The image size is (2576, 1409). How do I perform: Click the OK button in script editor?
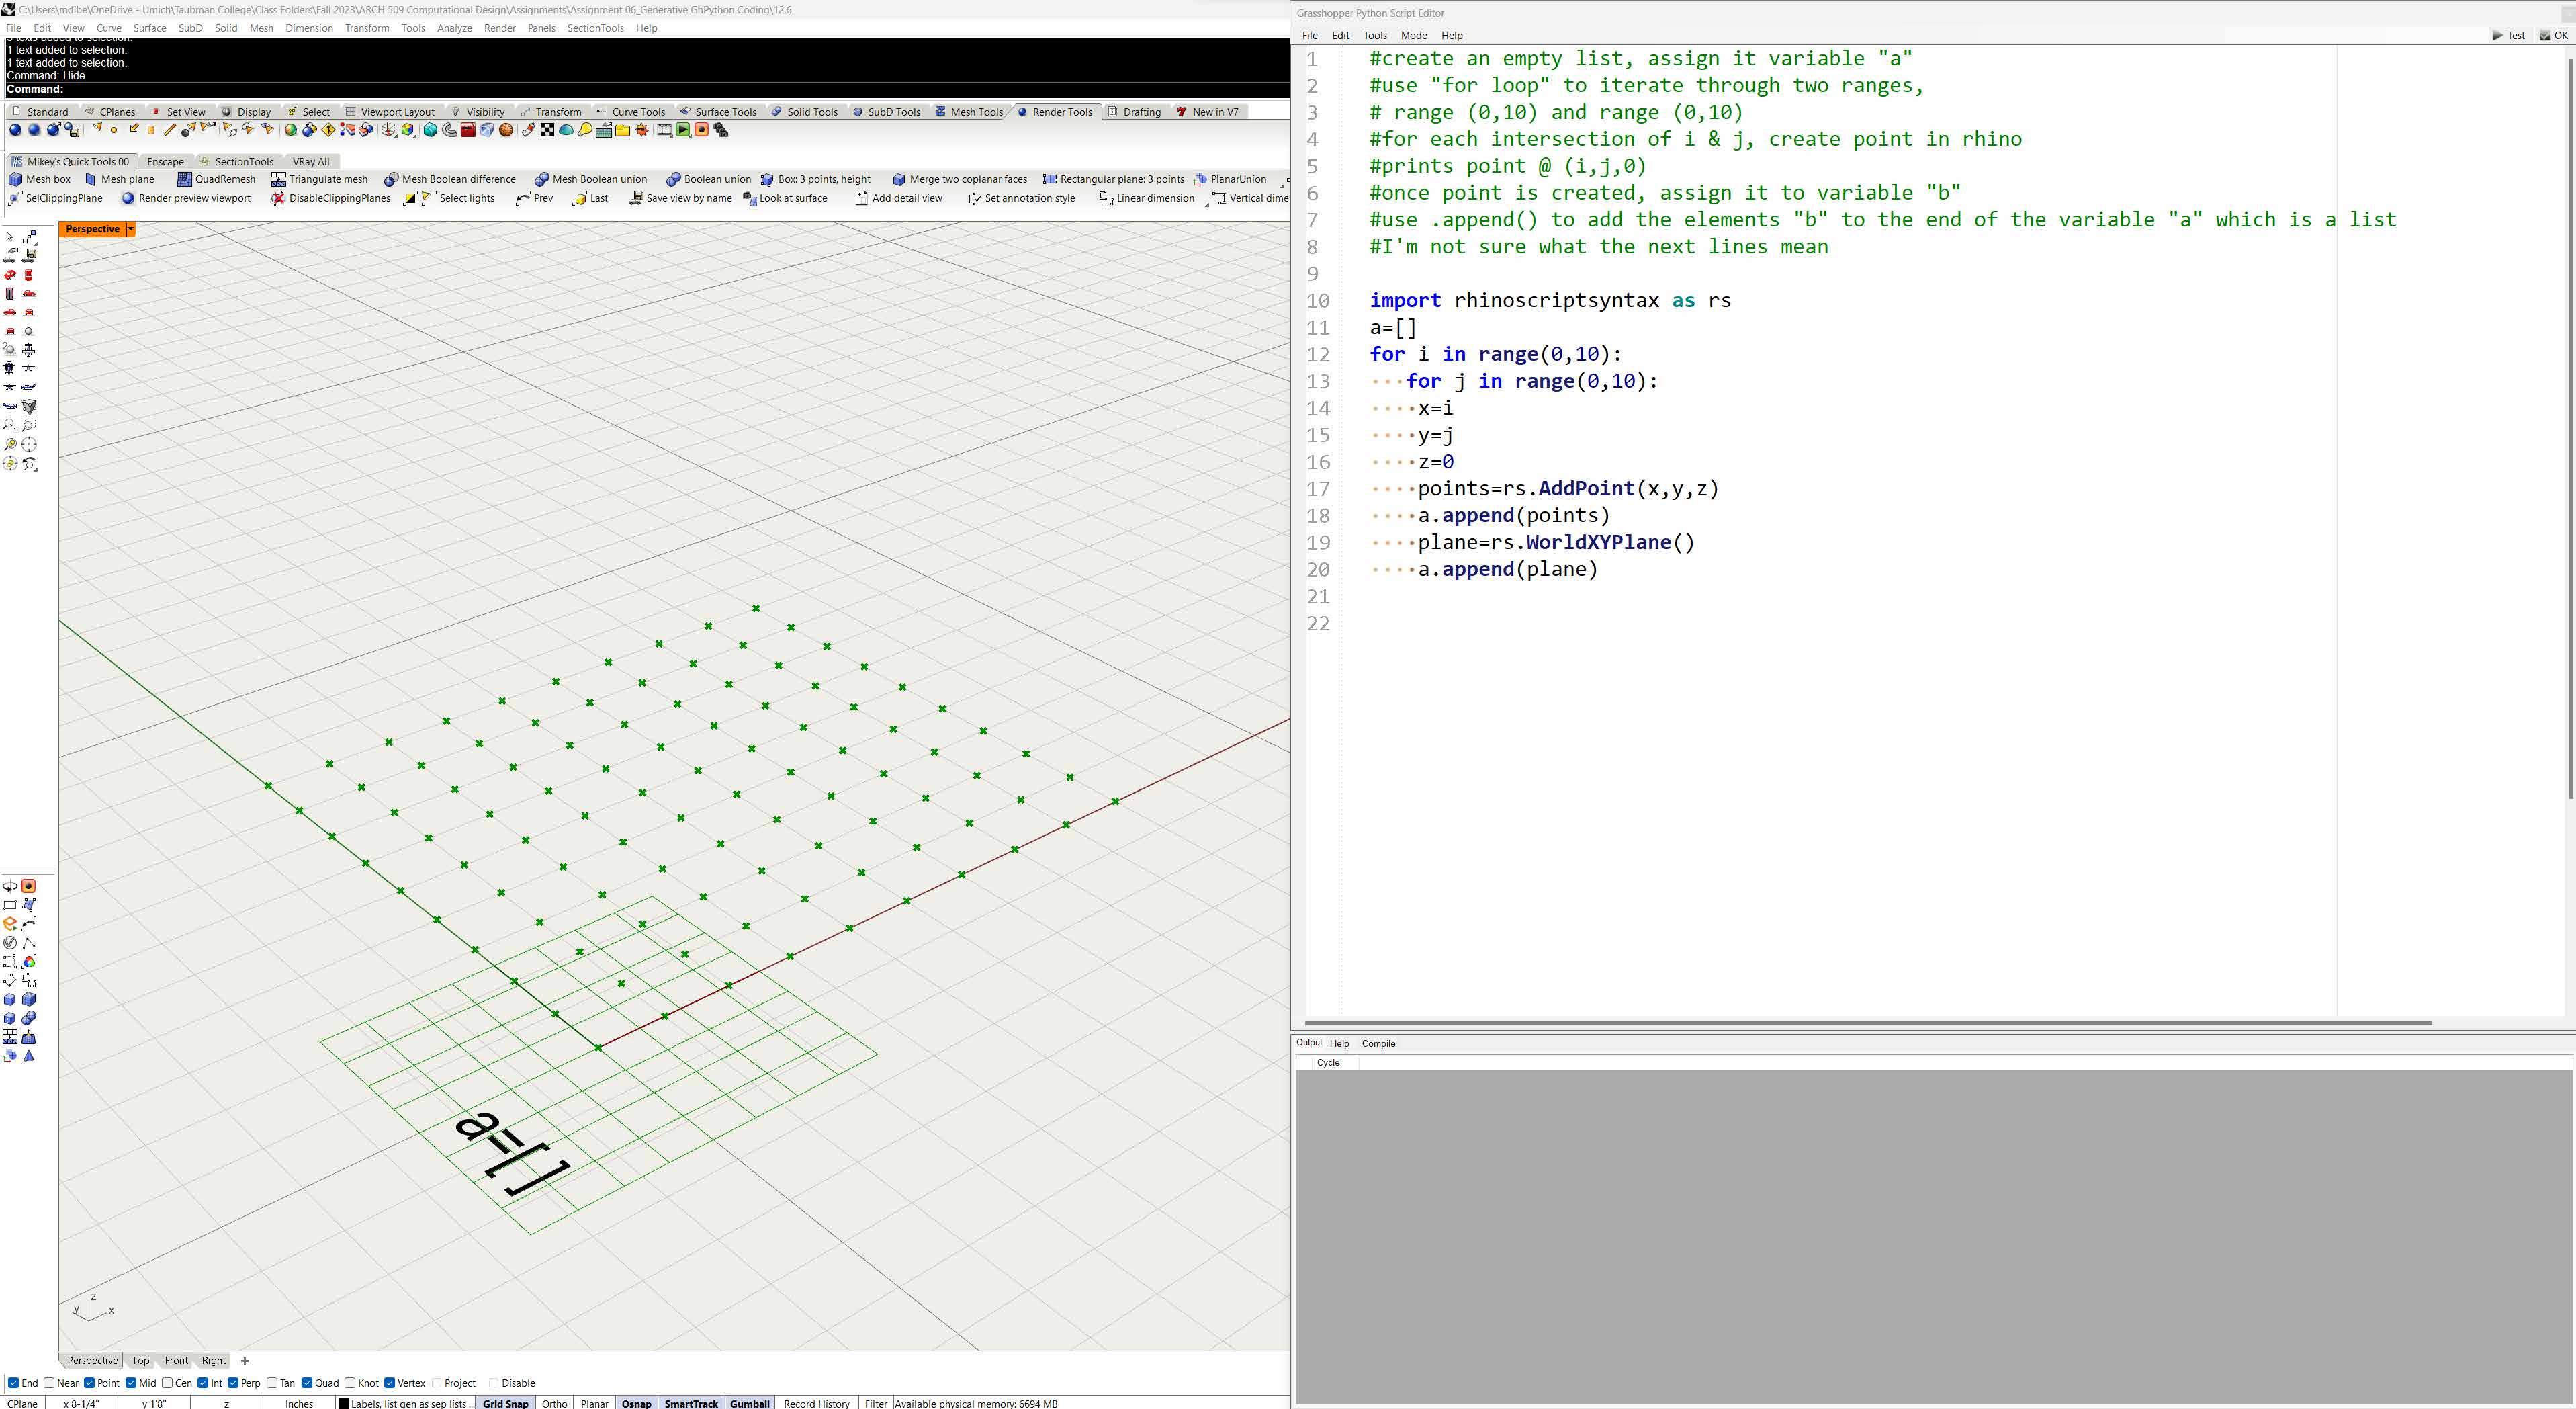pos(2553,35)
